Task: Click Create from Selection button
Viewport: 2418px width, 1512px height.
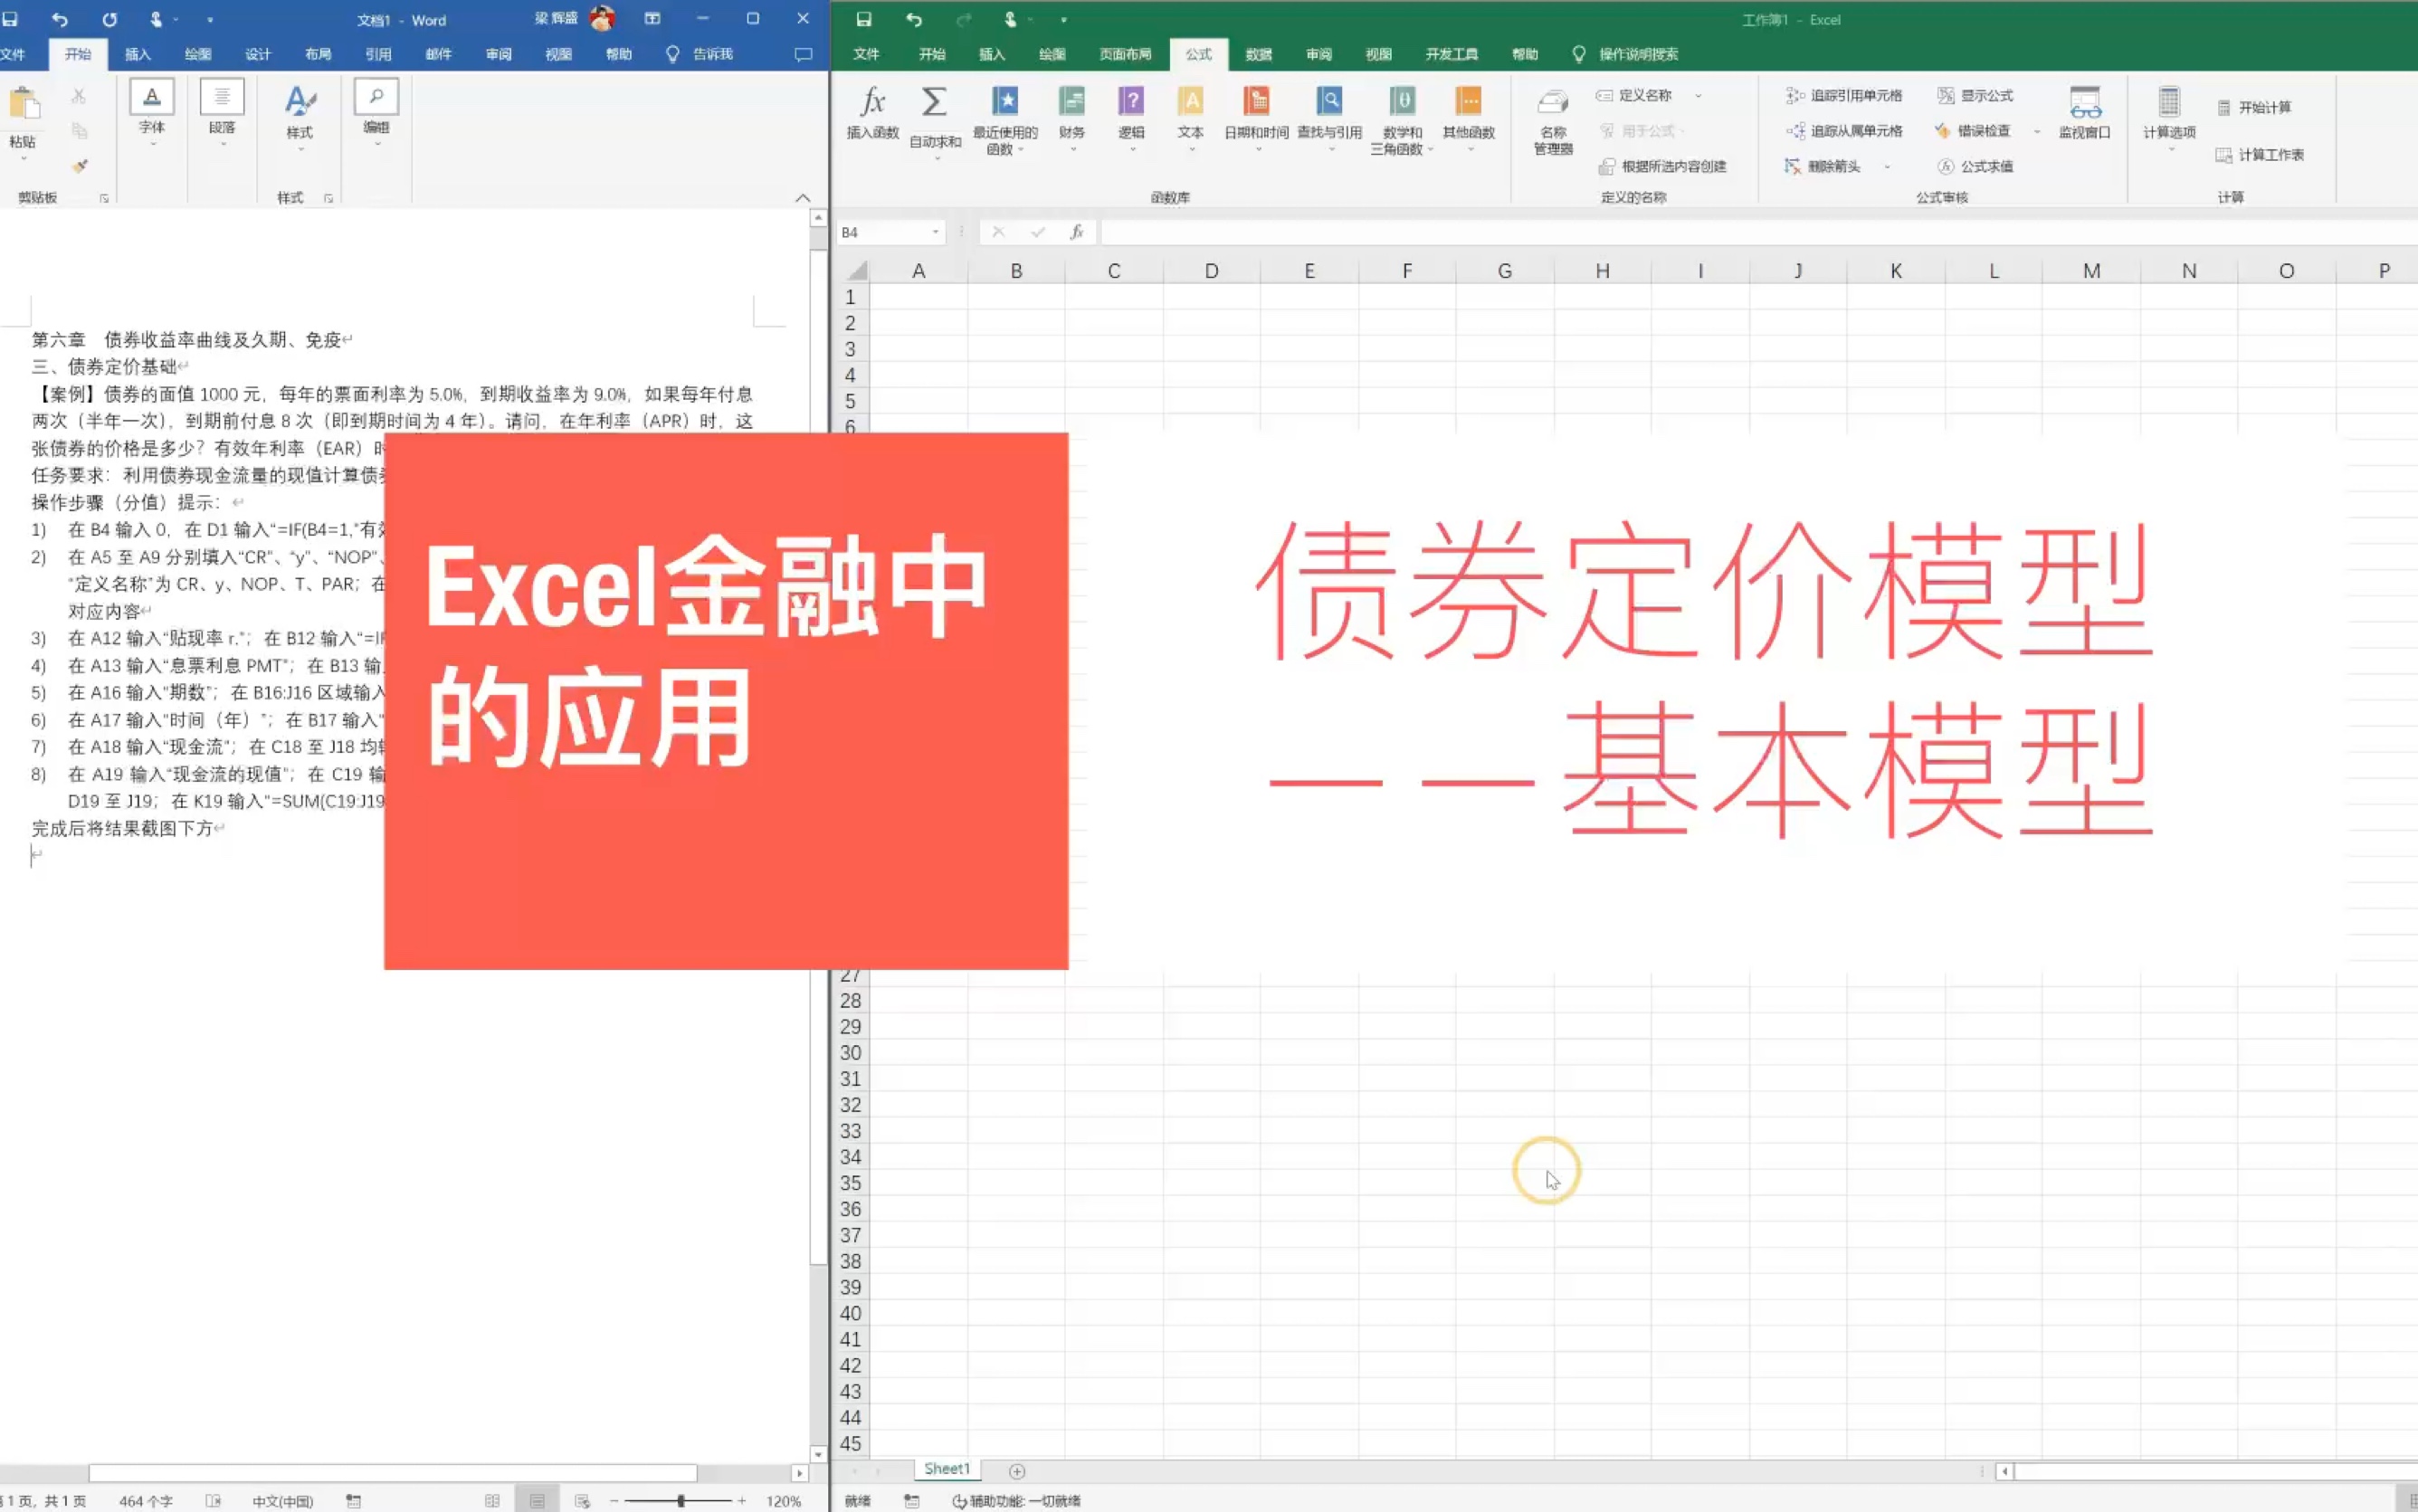Action: 1663,166
